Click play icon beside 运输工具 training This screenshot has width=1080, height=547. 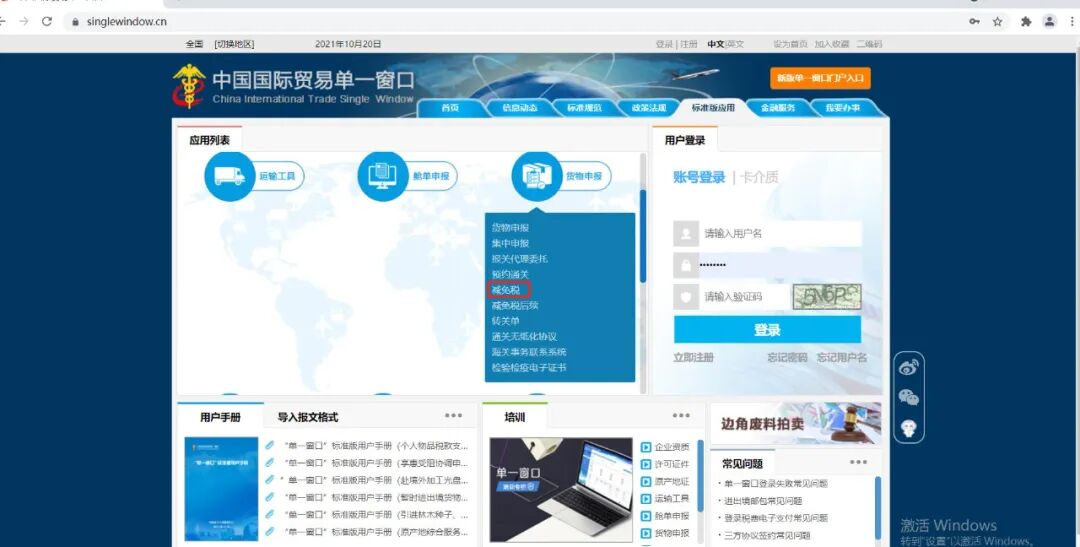click(x=646, y=499)
